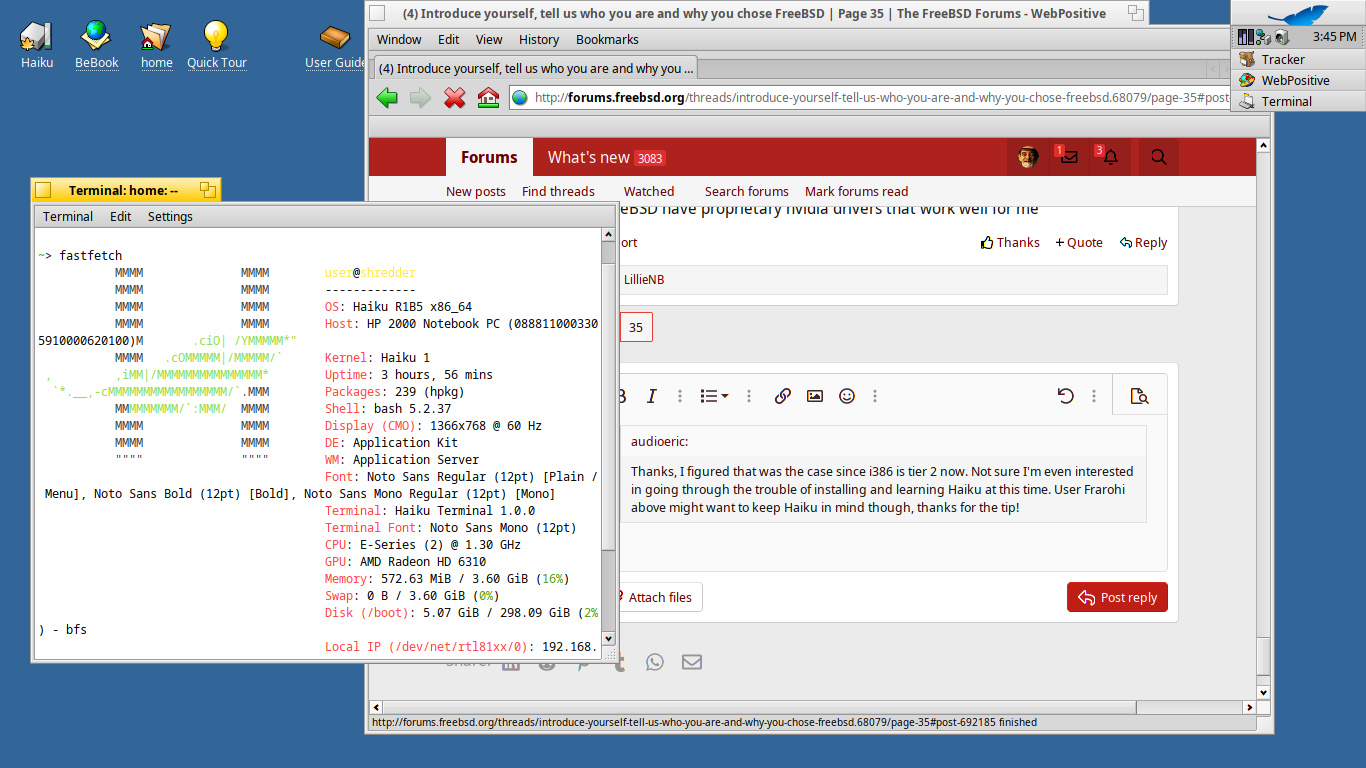1366x768 pixels.
Task: Open forum alerts bell icon
Action: 1110,157
